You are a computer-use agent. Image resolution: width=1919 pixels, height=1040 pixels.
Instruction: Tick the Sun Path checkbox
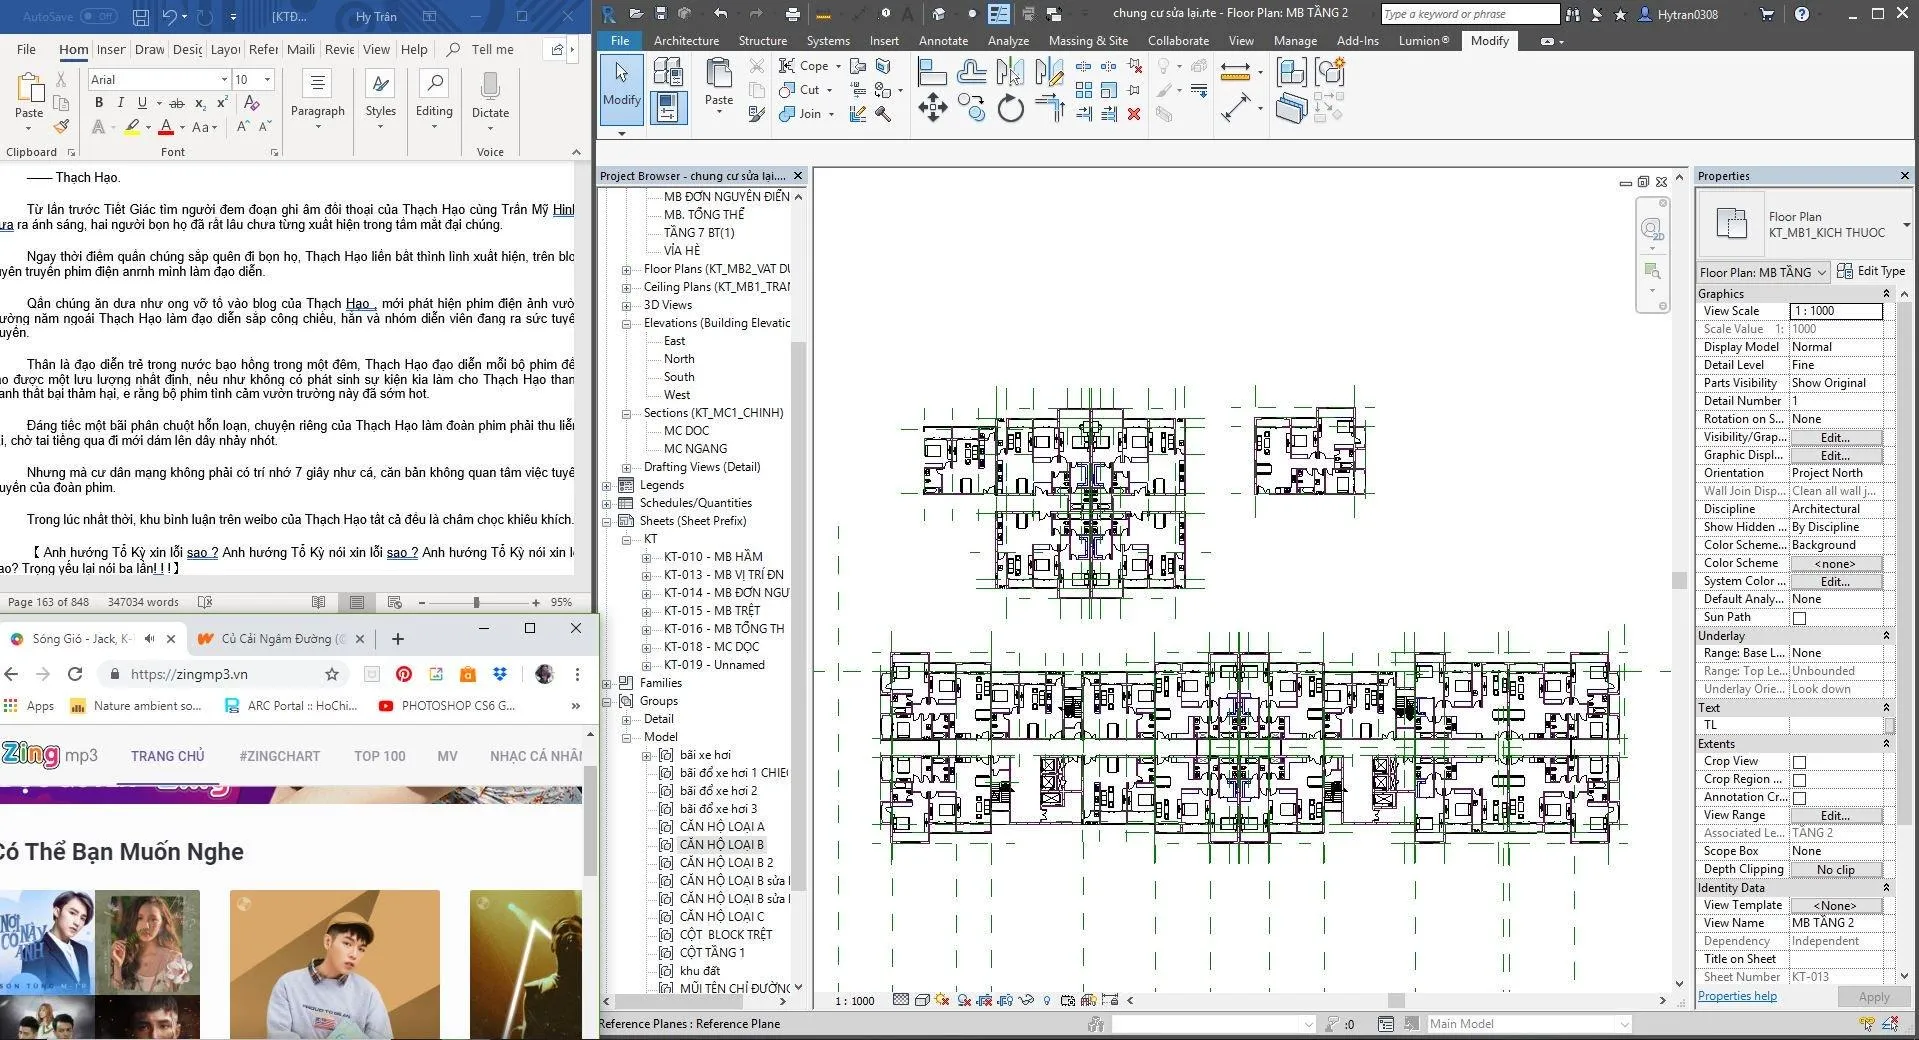coord(1799,618)
